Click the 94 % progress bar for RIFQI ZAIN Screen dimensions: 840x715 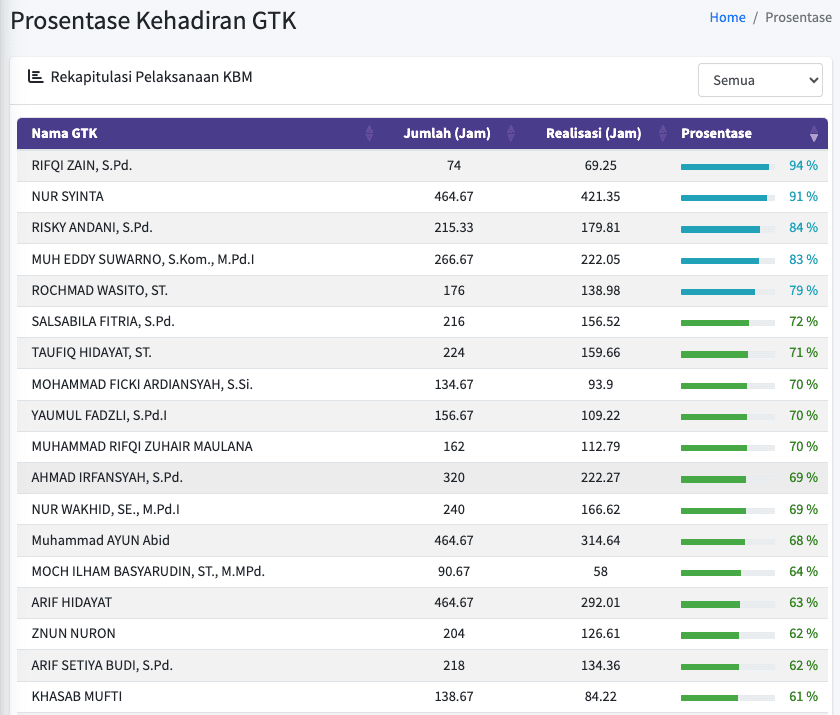coord(728,167)
